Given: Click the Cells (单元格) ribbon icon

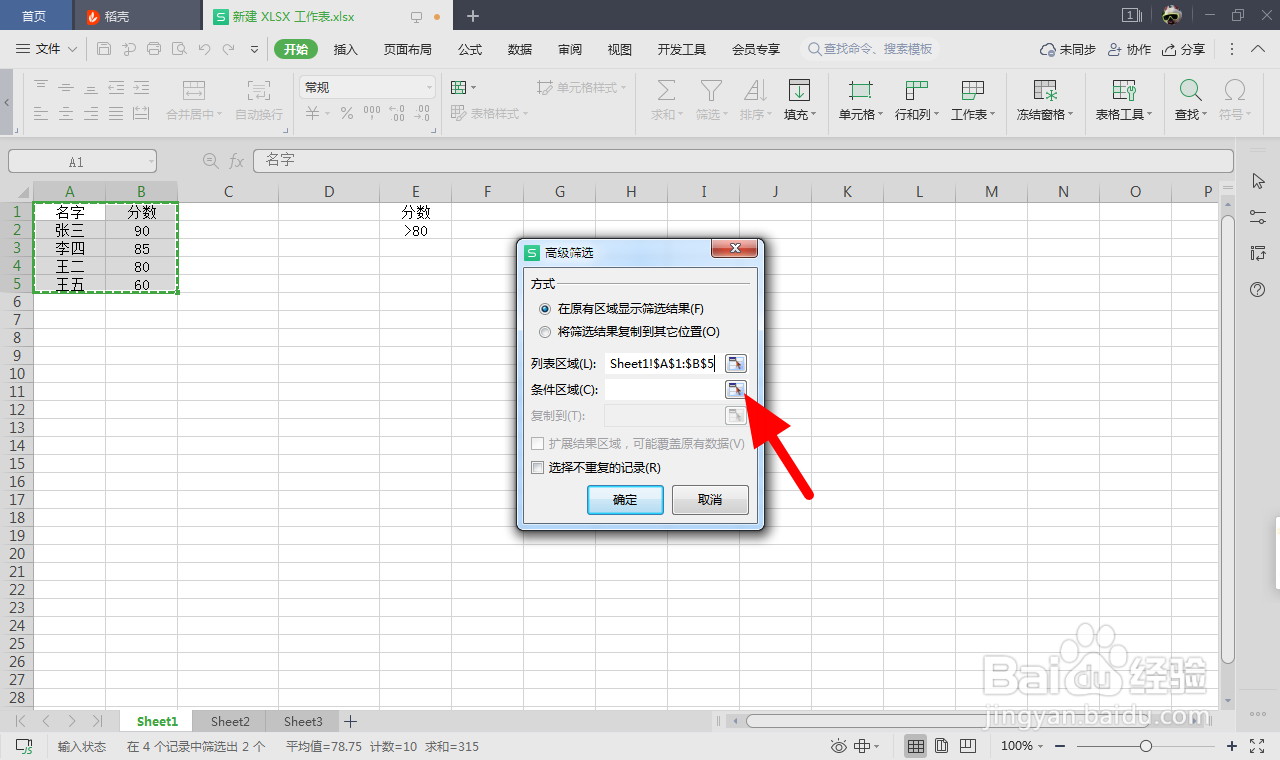Looking at the screenshot, I should click(x=860, y=91).
